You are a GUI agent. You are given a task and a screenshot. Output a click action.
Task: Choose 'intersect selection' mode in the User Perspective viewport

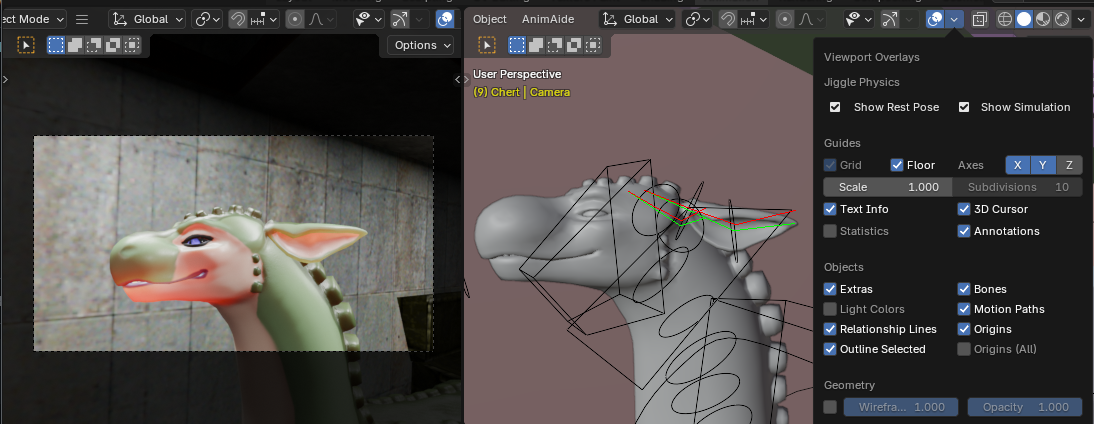tap(592, 45)
